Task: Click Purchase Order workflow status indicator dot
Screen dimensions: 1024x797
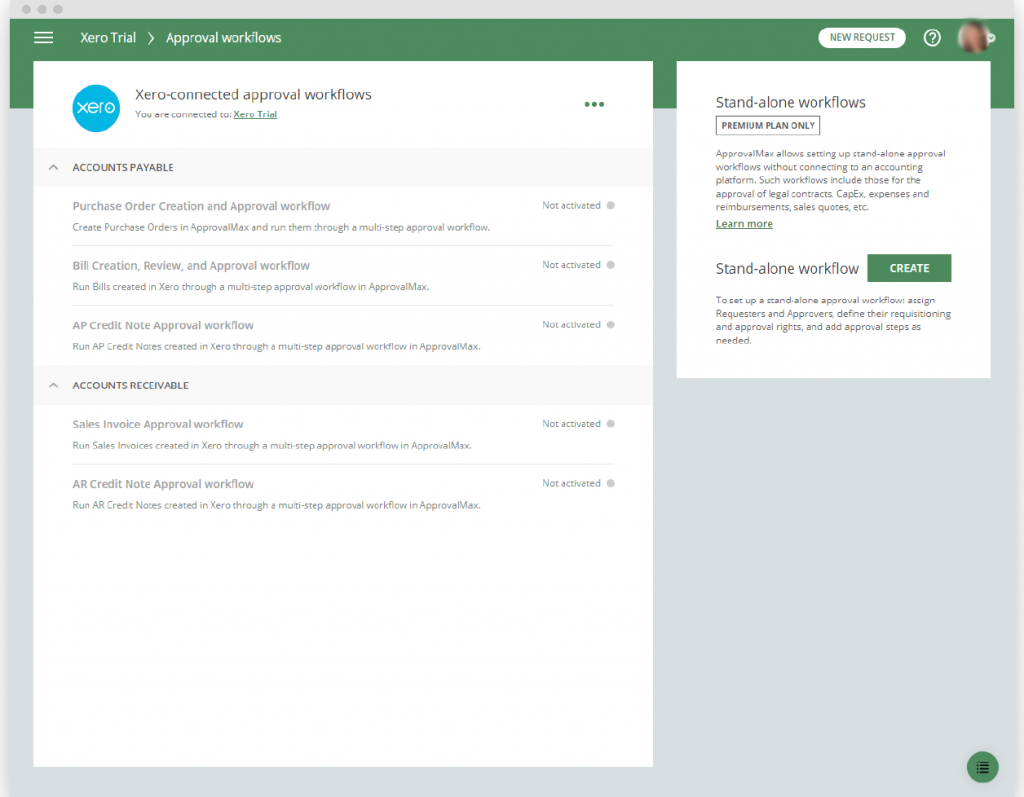Action: [x=611, y=205]
